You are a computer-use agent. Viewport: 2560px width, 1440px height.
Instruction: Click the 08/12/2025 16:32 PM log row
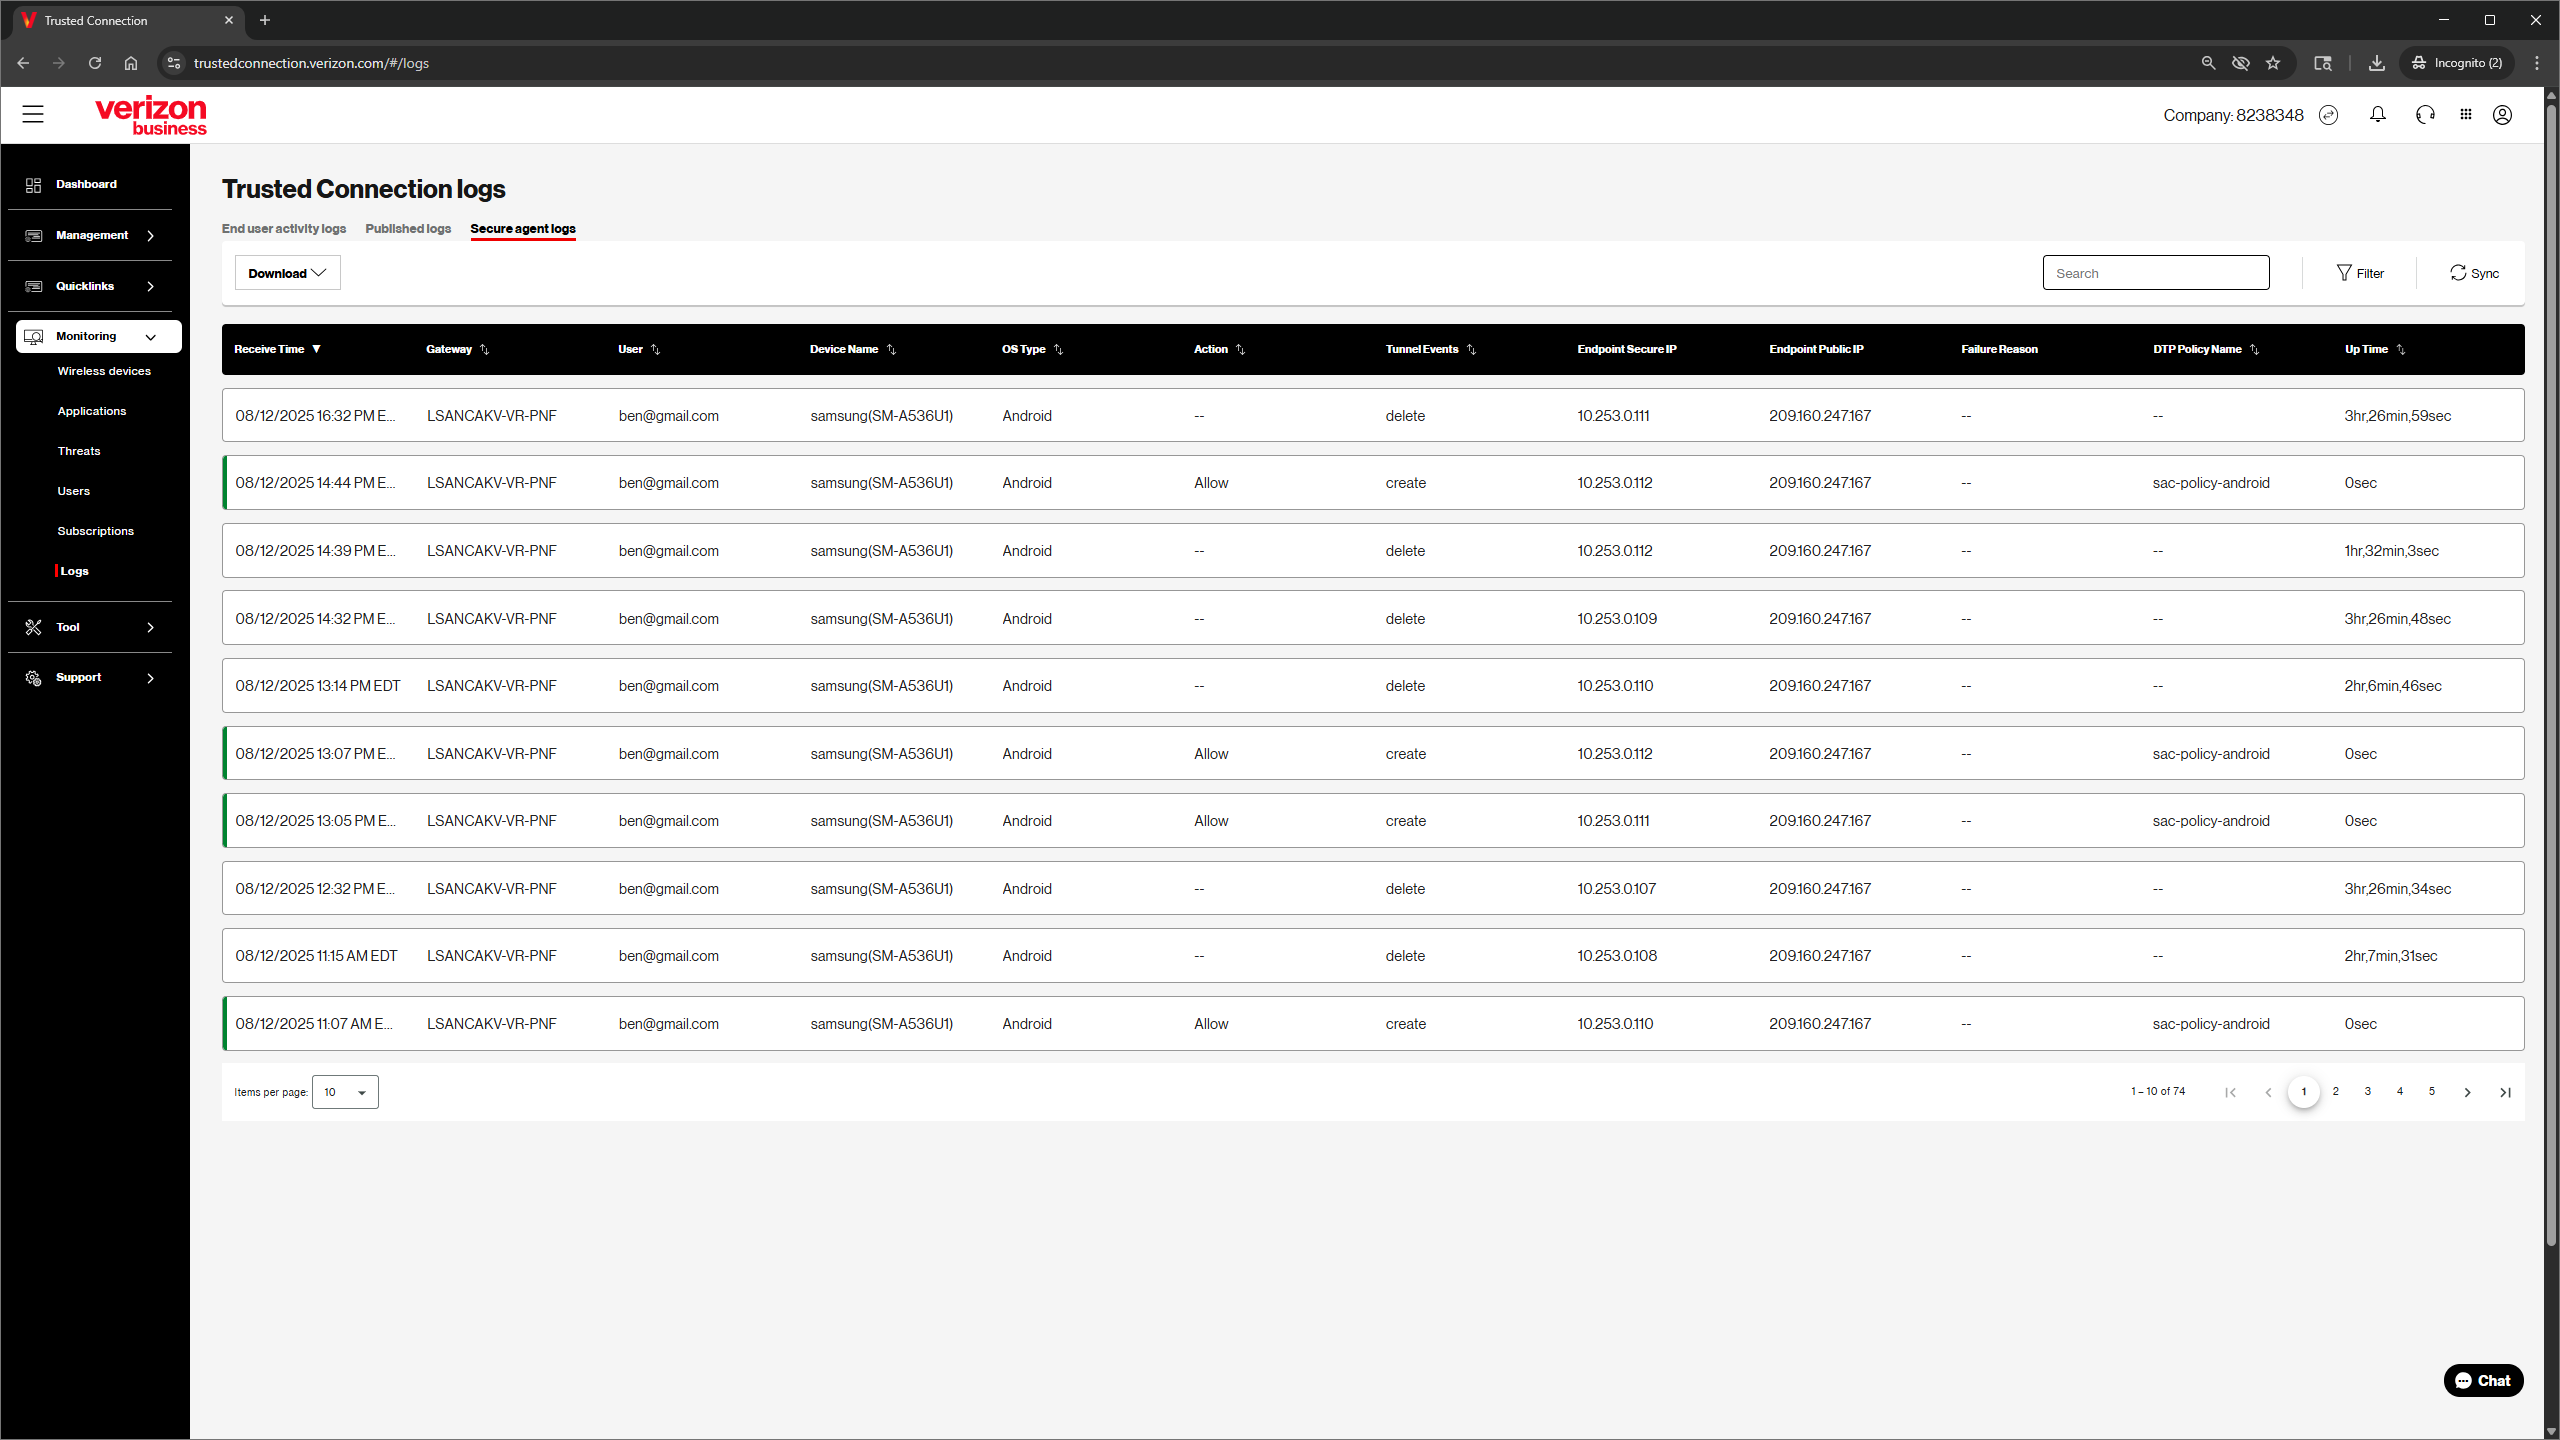pos(1373,415)
